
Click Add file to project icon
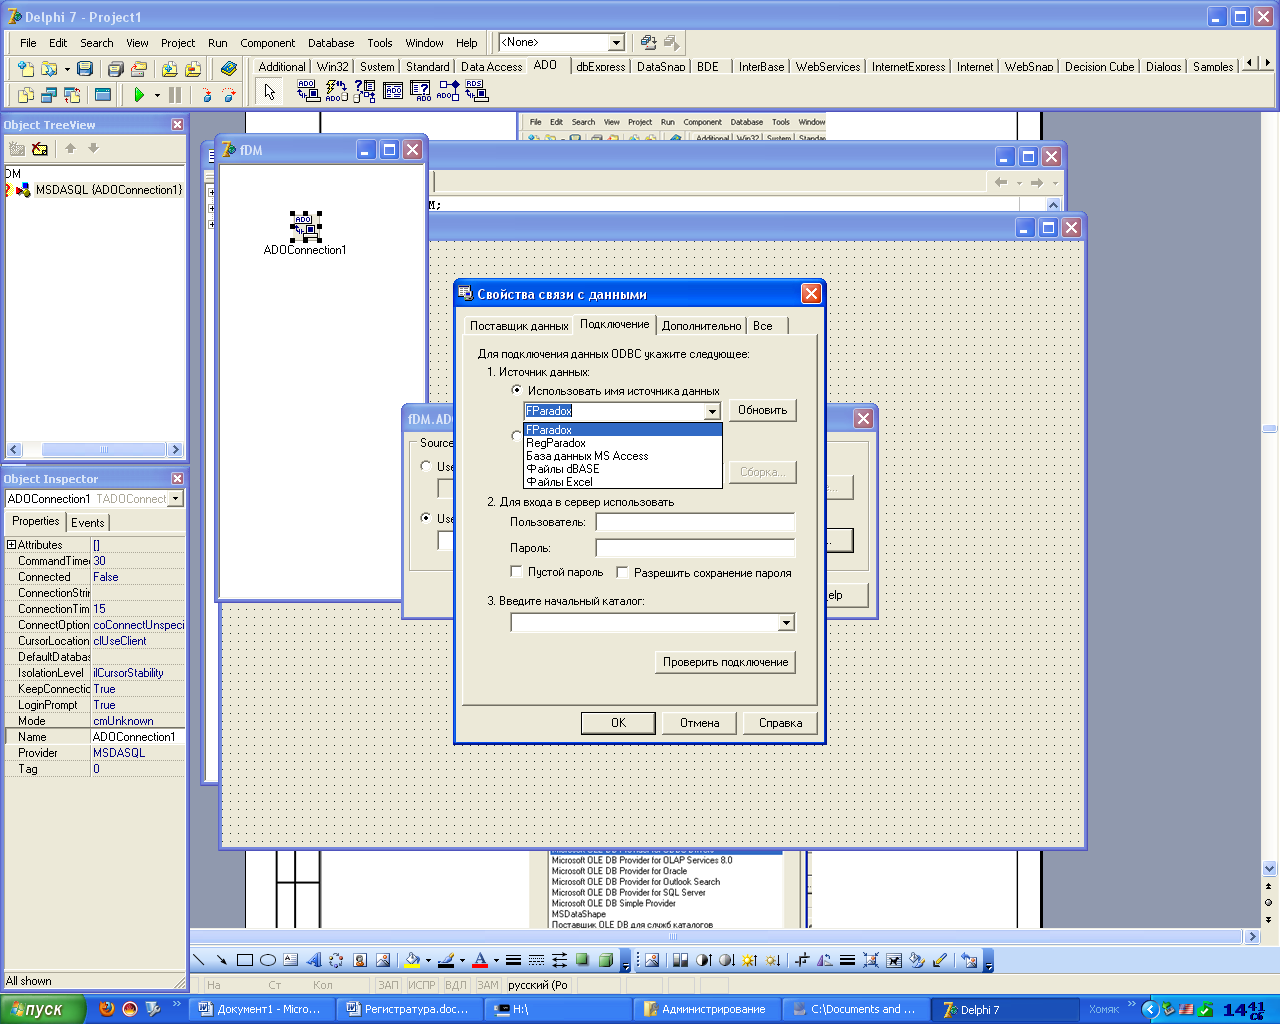[x=169, y=69]
